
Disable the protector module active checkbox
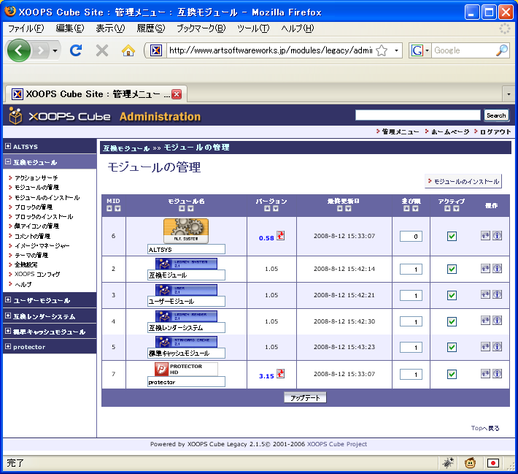tap(452, 374)
